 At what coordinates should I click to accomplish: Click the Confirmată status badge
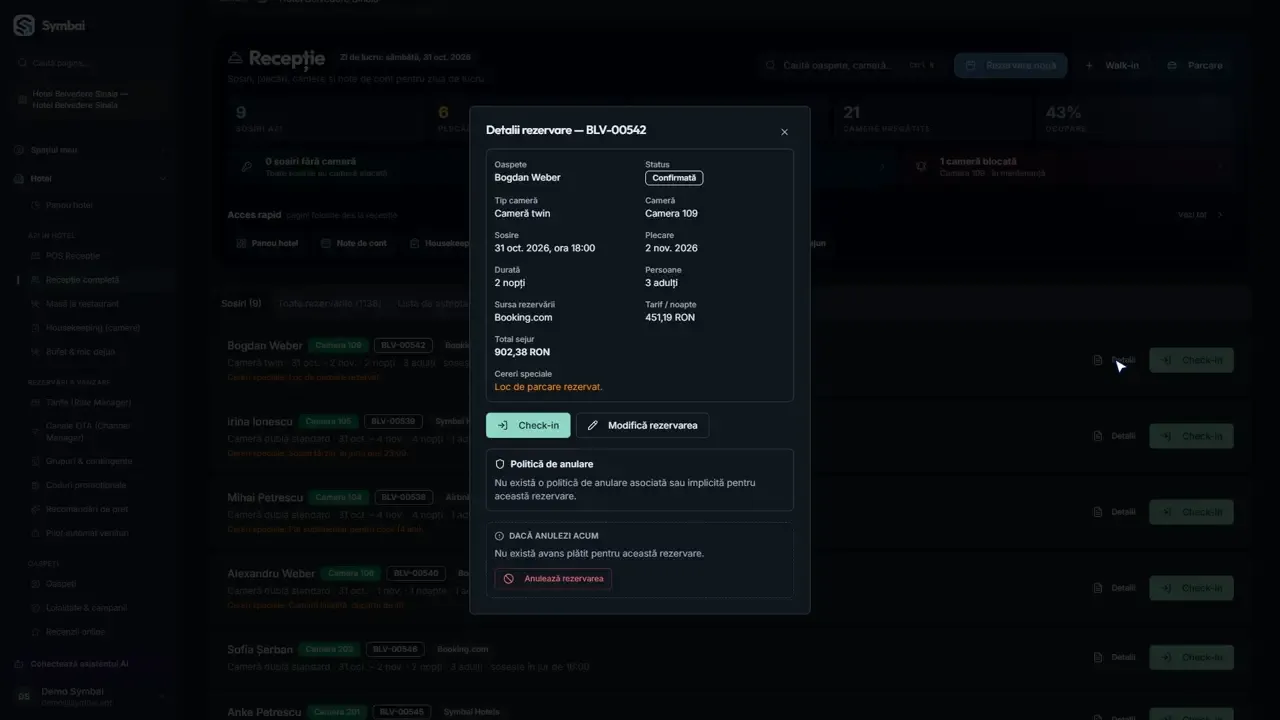click(674, 178)
